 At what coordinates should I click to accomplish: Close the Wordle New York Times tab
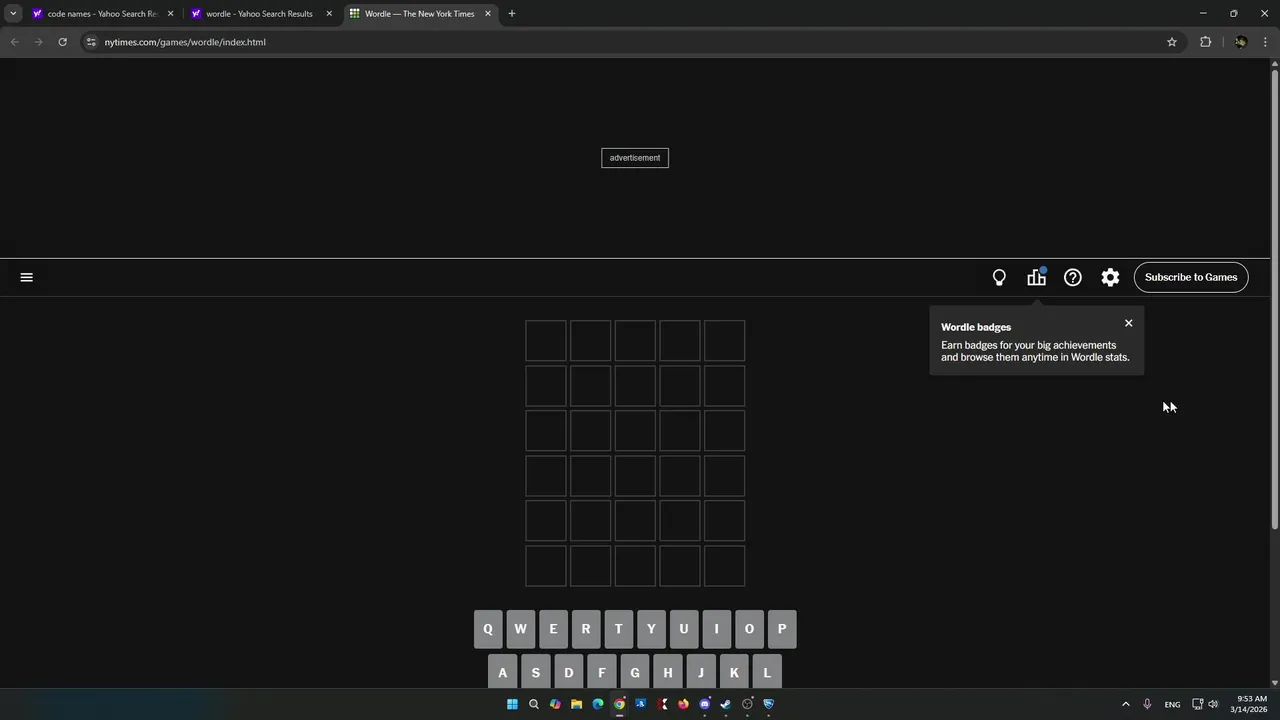[488, 14]
